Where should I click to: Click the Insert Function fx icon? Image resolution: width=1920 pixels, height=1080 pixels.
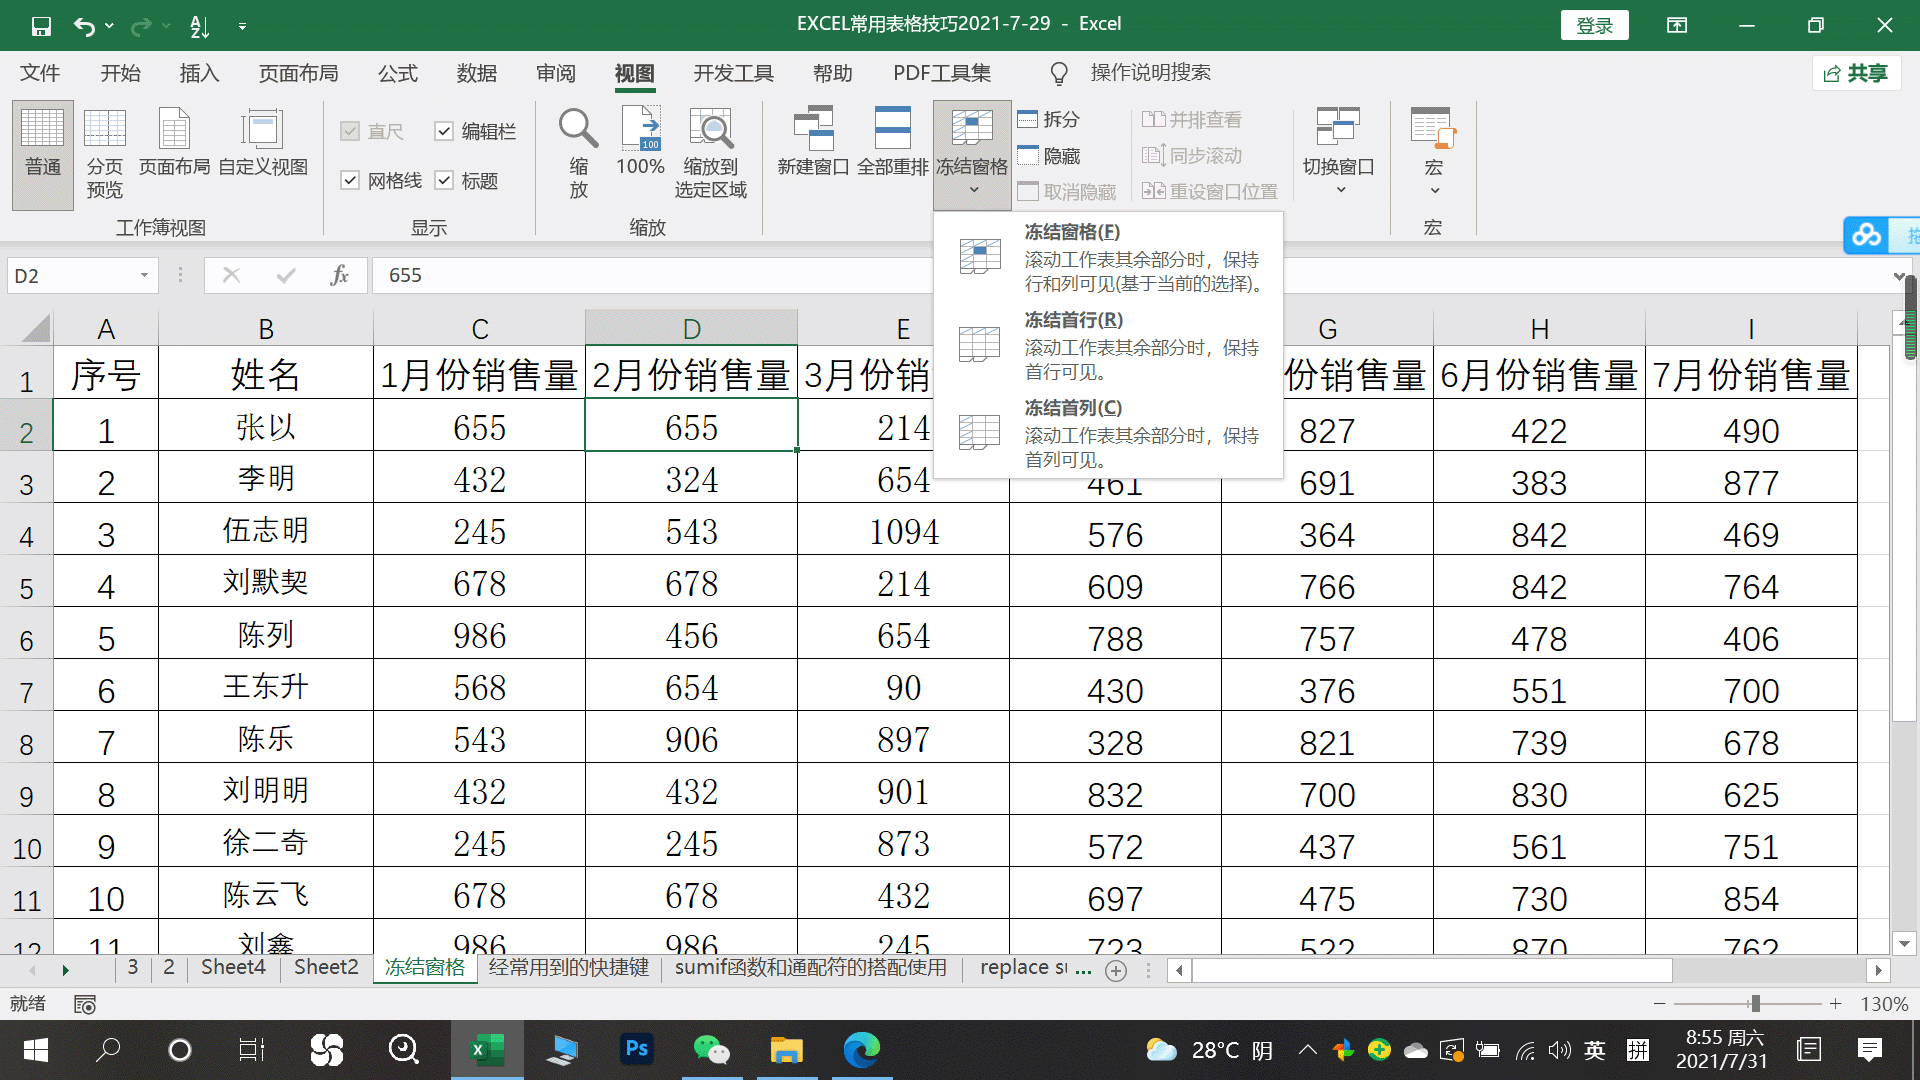(x=339, y=275)
